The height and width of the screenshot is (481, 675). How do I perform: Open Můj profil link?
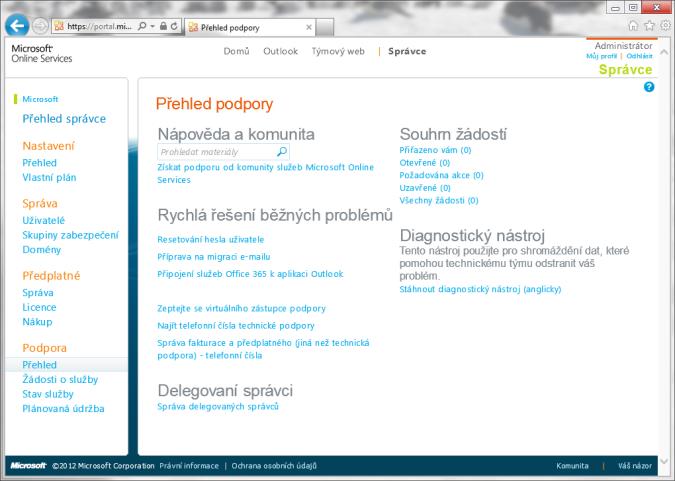[x=601, y=56]
